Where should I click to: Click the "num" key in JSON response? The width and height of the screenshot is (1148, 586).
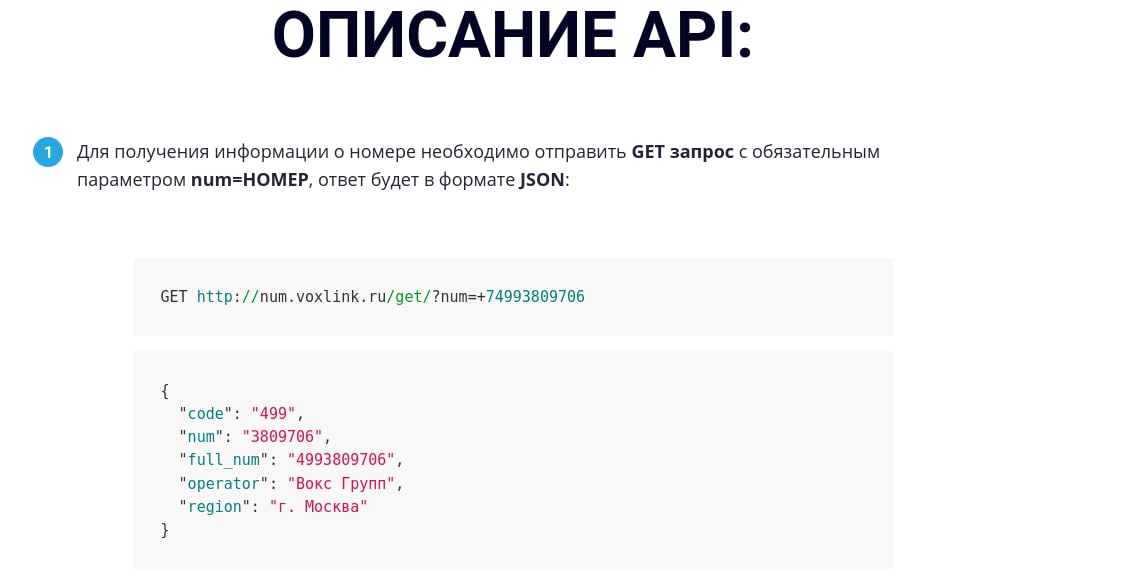click(201, 437)
